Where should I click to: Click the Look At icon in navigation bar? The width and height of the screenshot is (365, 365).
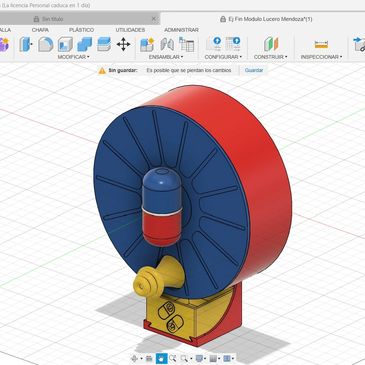click(x=149, y=358)
